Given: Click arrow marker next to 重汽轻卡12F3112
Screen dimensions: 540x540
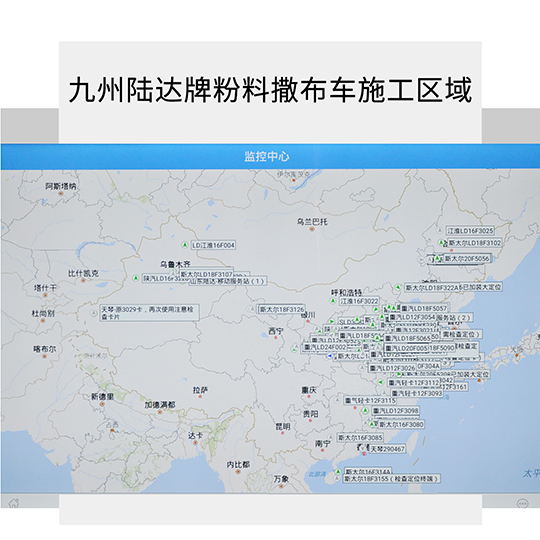Looking at the screenshot, I should pyautogui.click(x=381, y=382).
